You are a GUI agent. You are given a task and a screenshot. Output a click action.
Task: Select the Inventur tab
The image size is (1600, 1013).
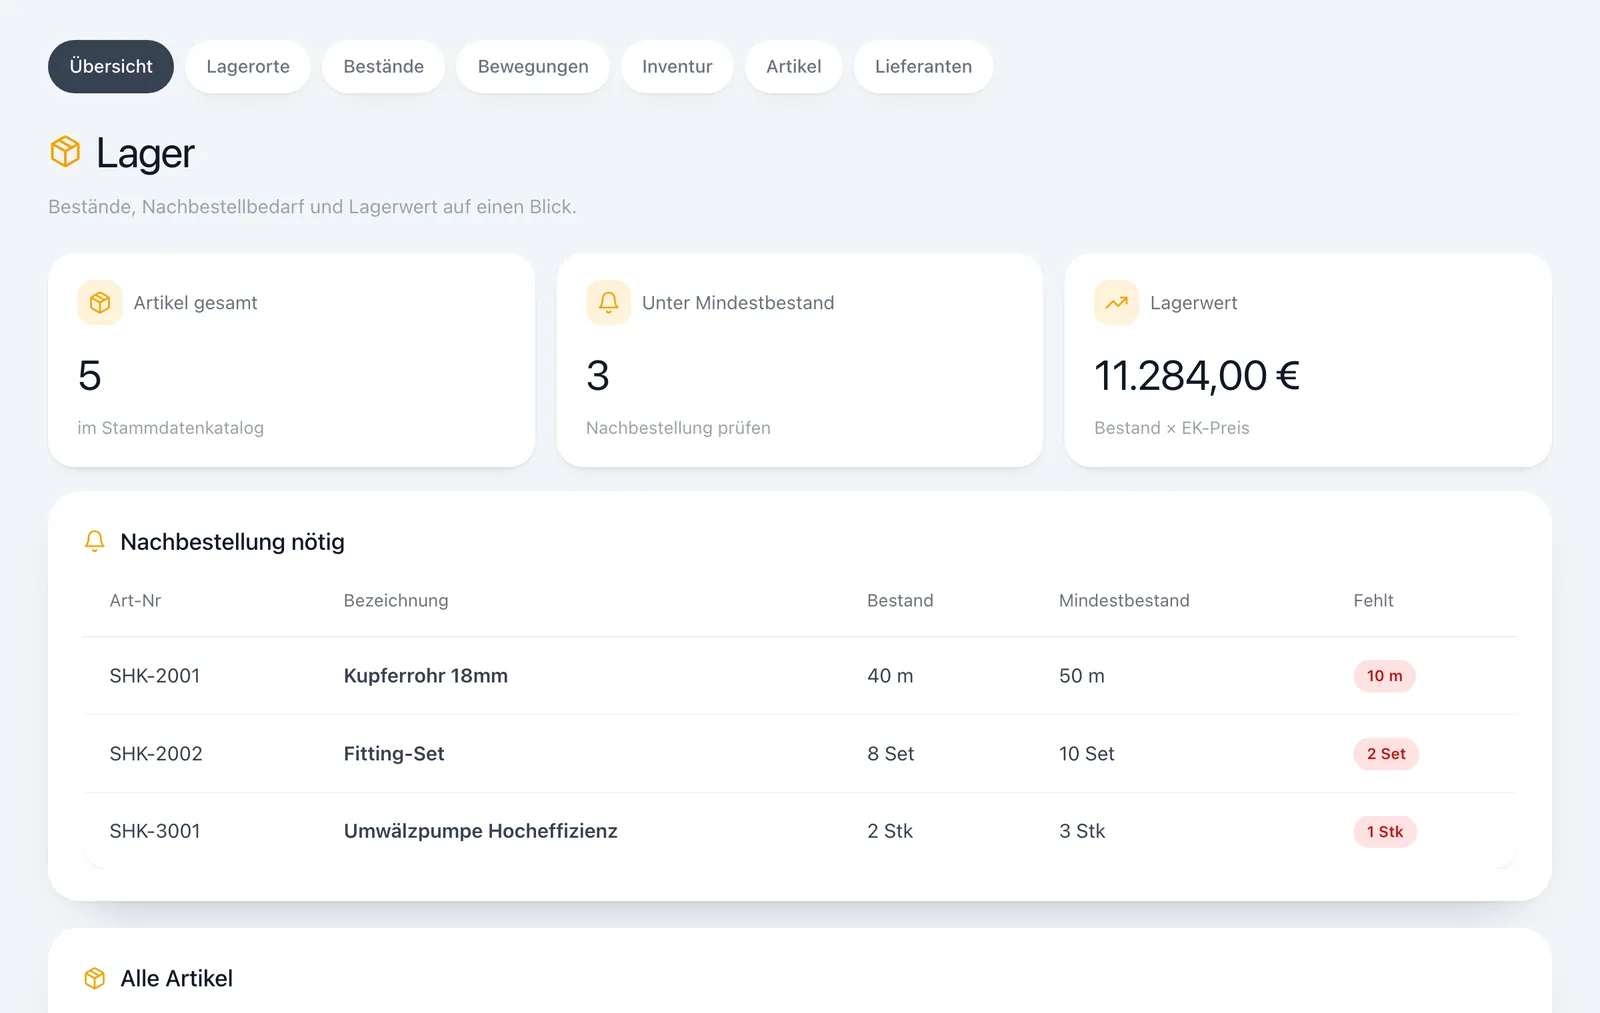tap(677, 67)
